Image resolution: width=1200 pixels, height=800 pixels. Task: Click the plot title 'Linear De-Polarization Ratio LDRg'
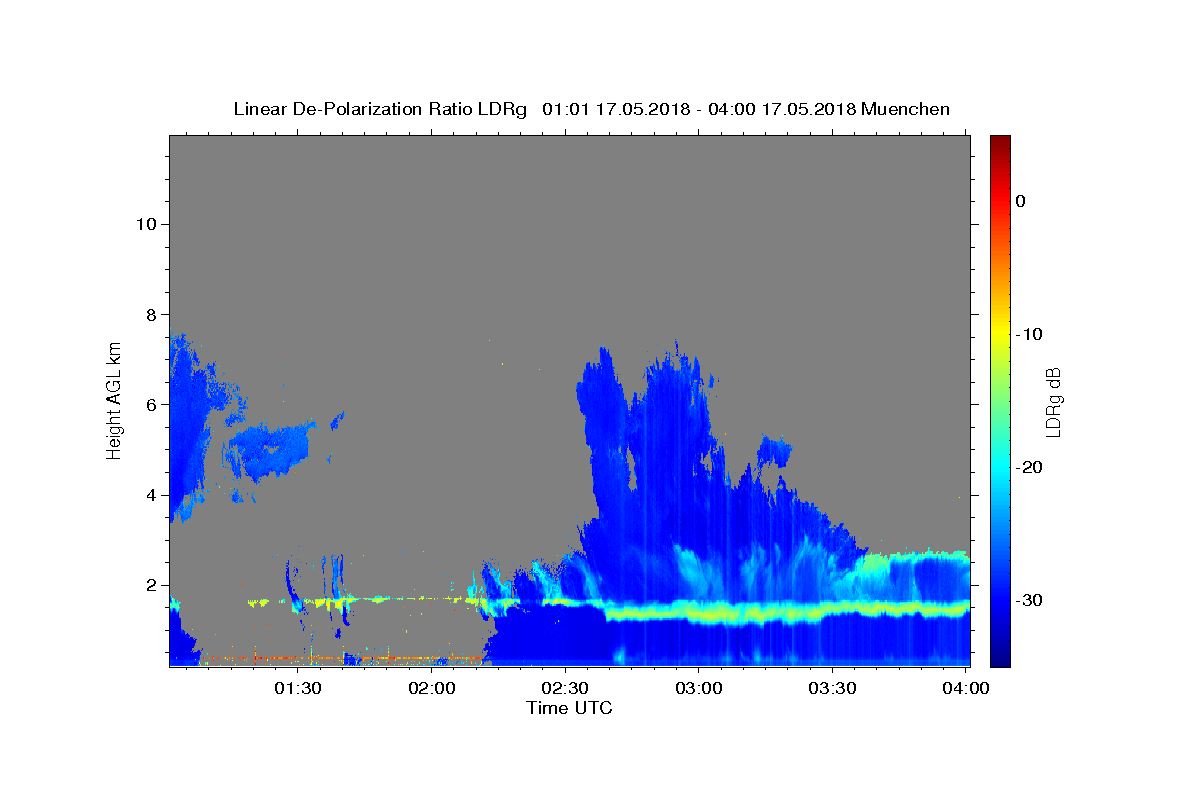click(x=380, y=109)
